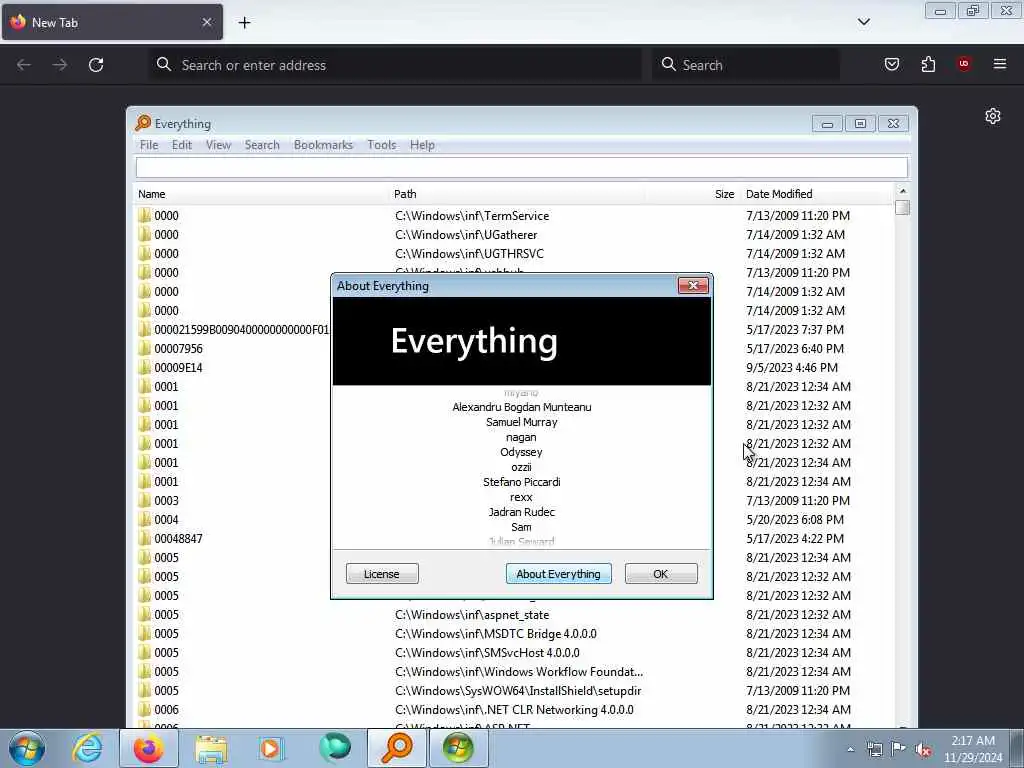The image size is (1024, 768).
Task: Open the Firefox extensions puzzle icon
Action: click(928, 64)
